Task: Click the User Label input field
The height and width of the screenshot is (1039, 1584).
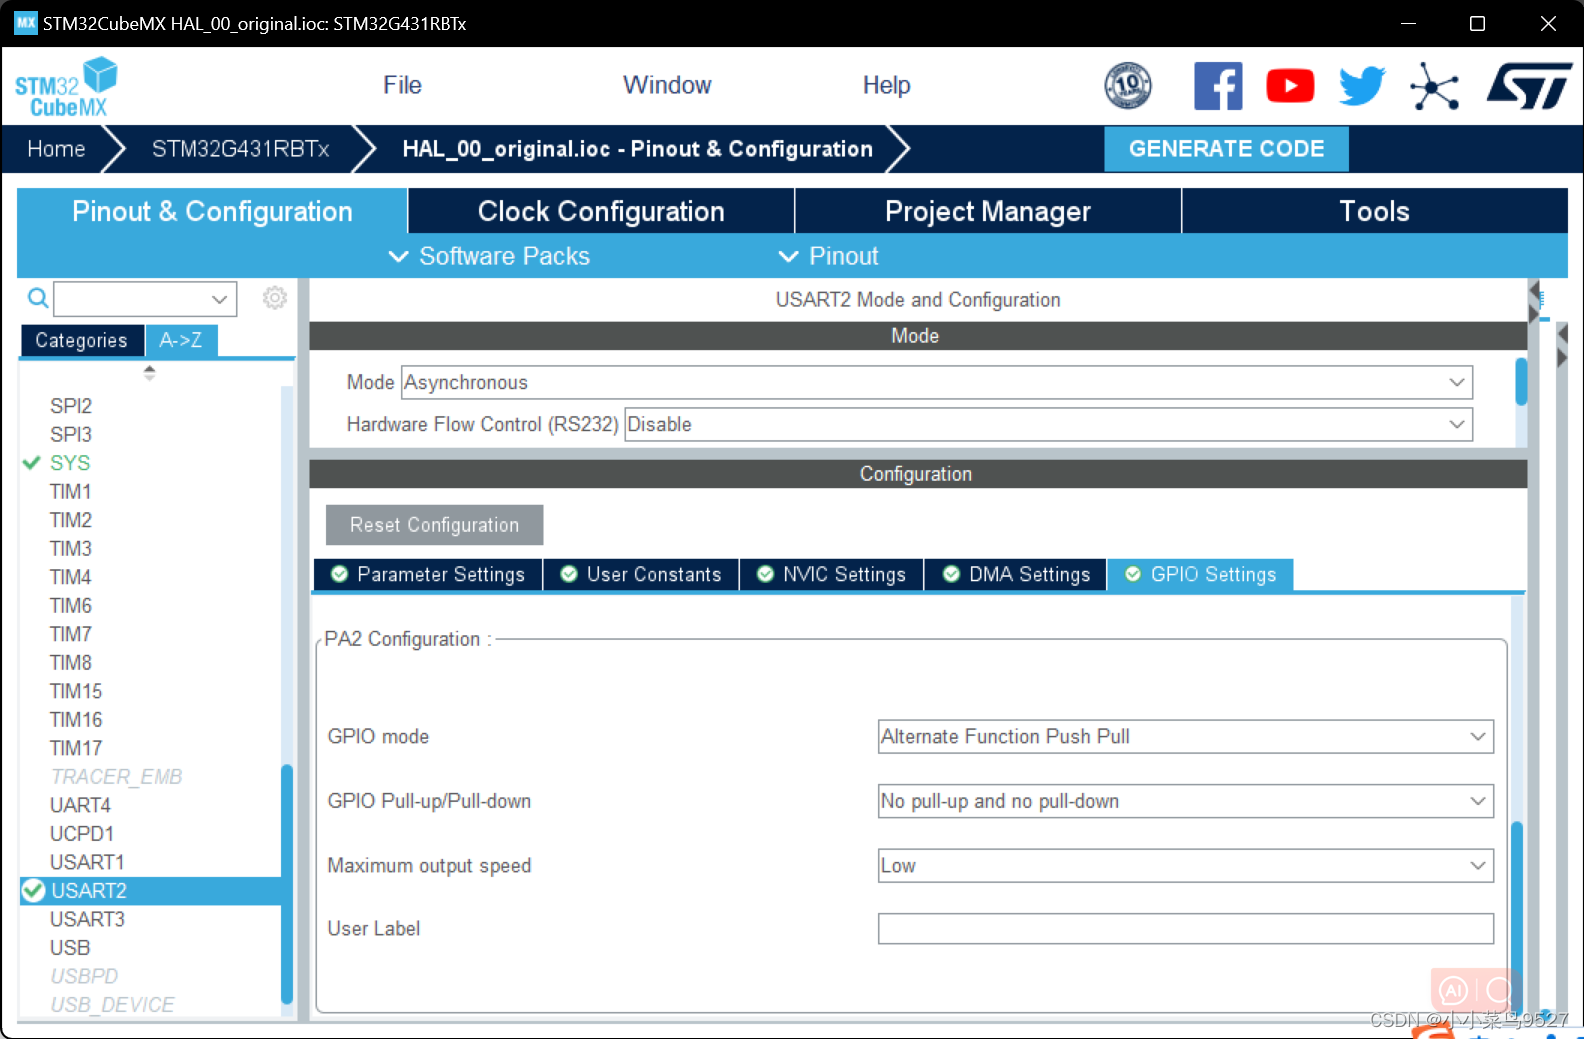Action: (x=1186, y=929)
